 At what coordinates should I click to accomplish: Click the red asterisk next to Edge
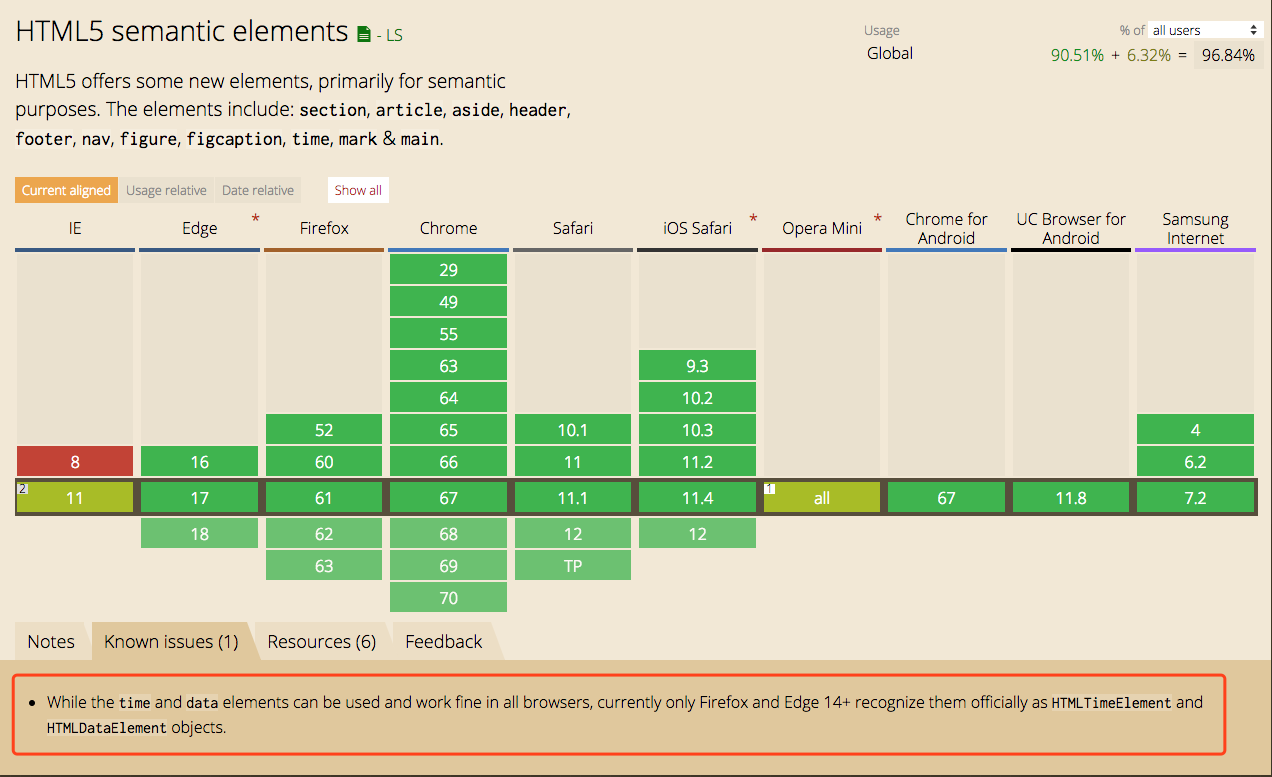point(255,218)
